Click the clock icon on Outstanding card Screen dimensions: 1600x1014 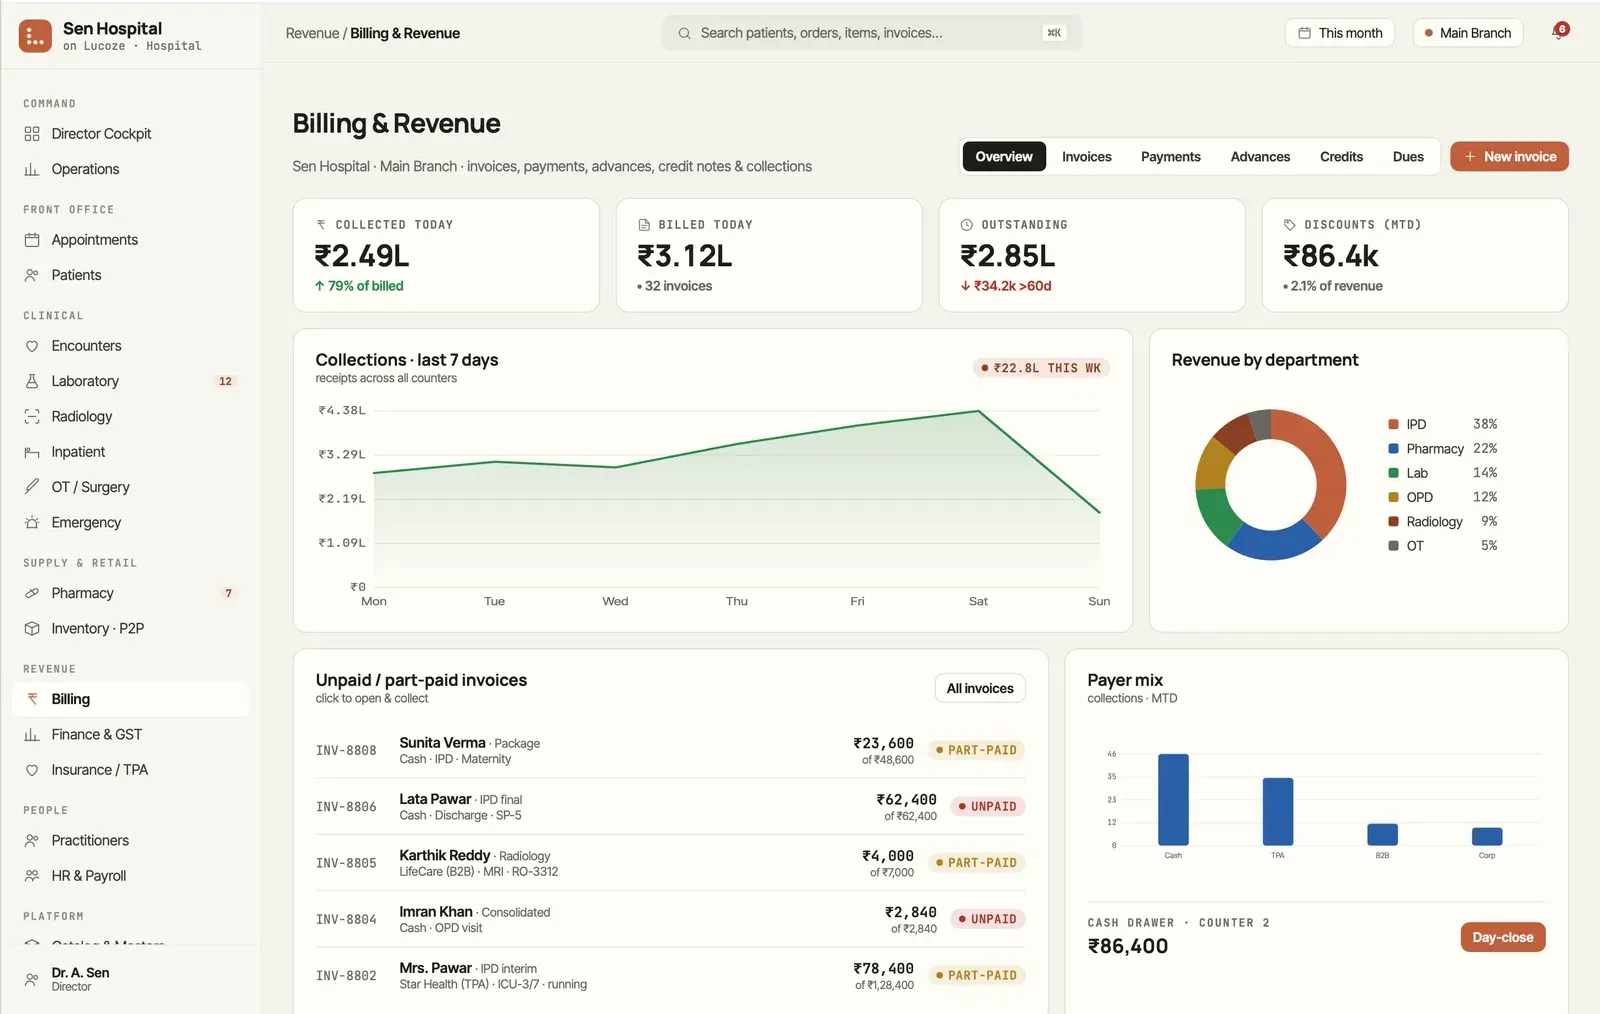tap(967, 225)
